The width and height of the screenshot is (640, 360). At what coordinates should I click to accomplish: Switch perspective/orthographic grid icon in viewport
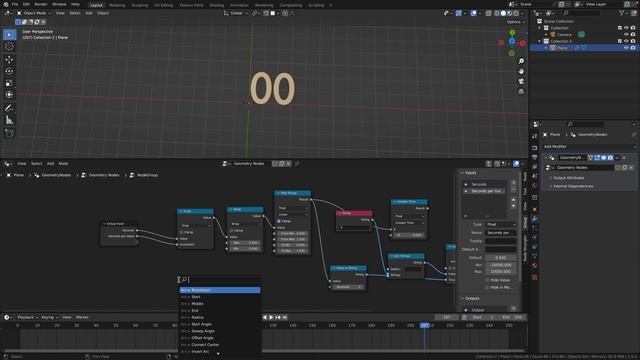coord(521,92)
